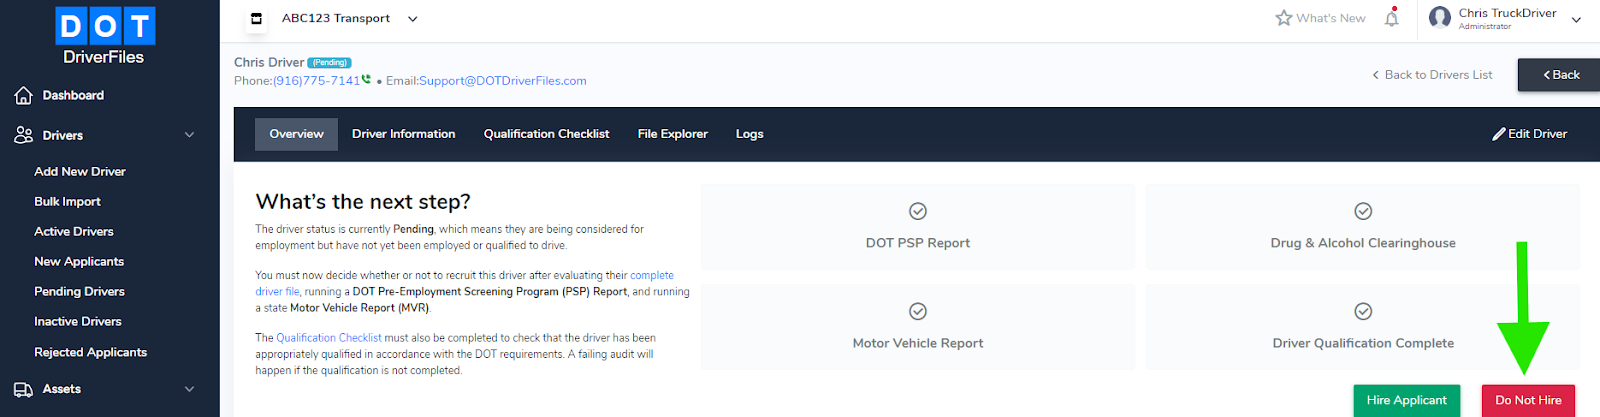Click the Drivers people icon in sidebar
1600x417 pixels.
click(x=24, y=135)
